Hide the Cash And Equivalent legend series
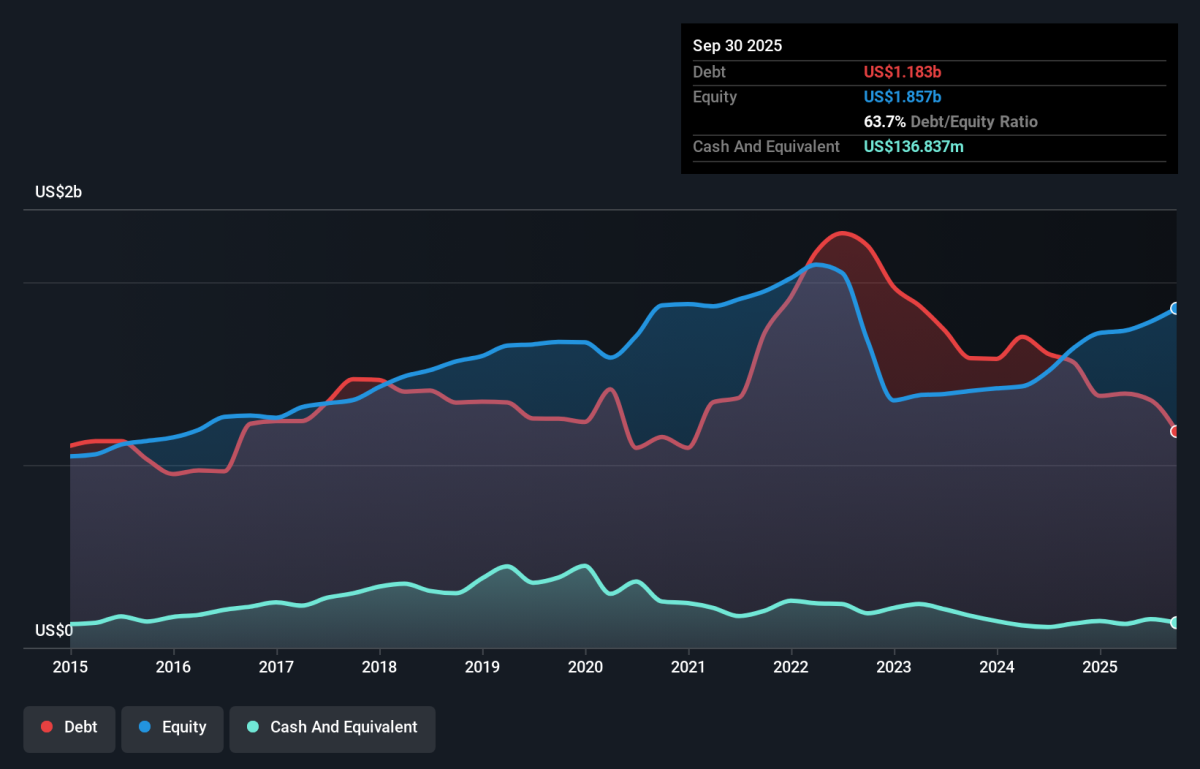This screenshot has width=1200, height=769. coord(332,727)
